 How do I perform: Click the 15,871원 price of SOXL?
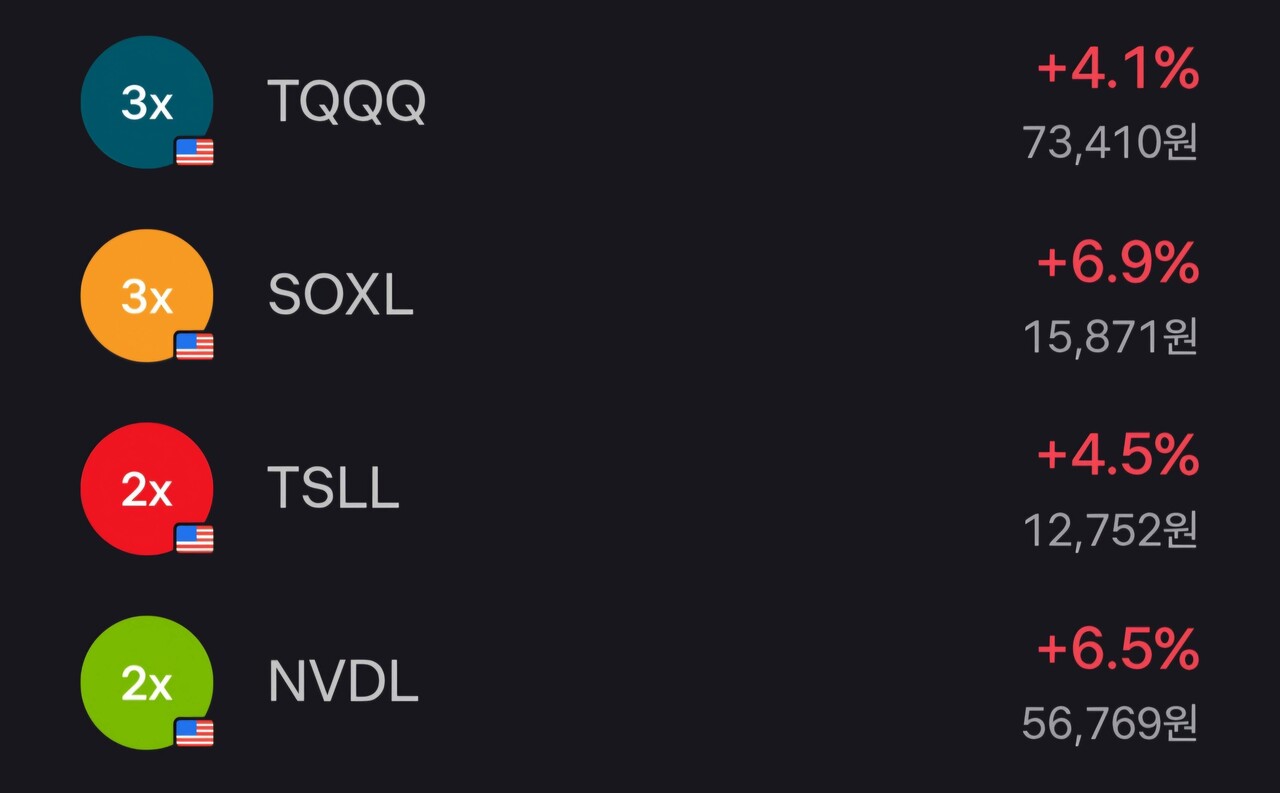point(1110,337)
